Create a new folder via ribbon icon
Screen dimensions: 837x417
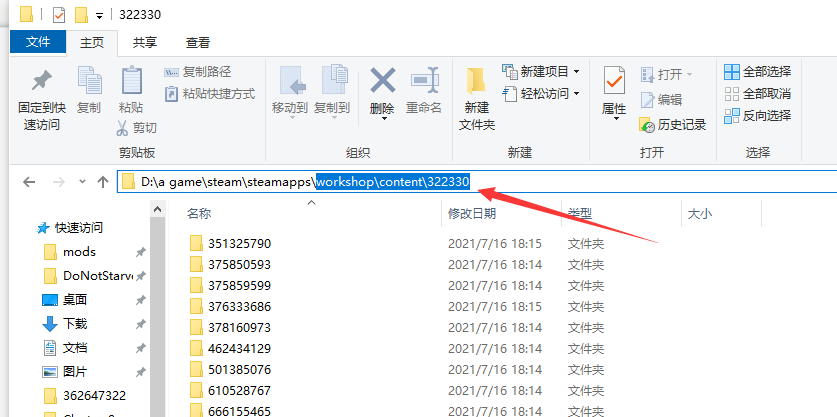pos(477,83)
